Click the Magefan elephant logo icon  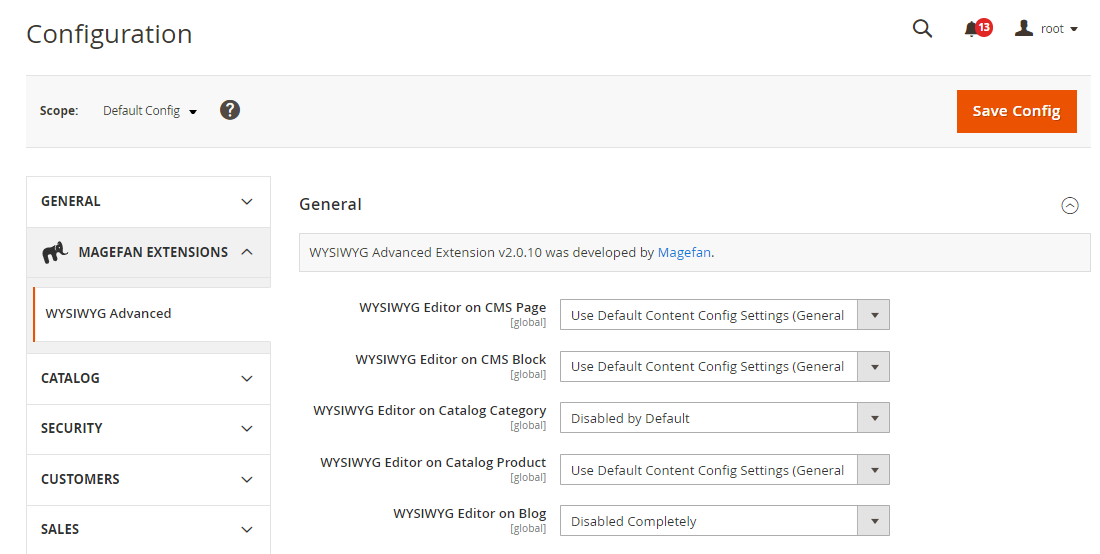pos(55,252)
